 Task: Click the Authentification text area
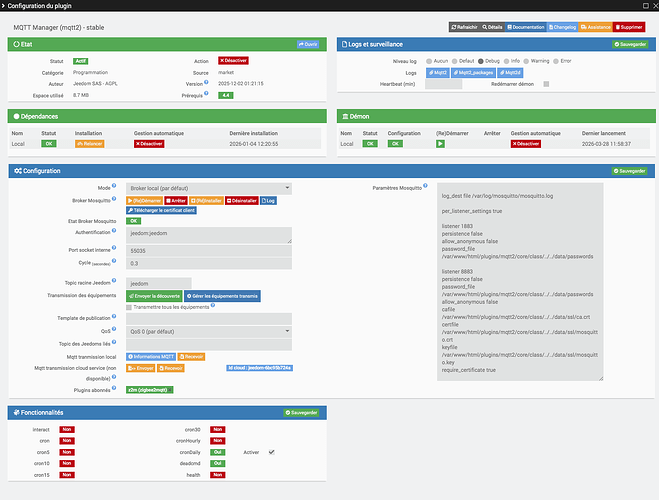(x=209, y=235)
